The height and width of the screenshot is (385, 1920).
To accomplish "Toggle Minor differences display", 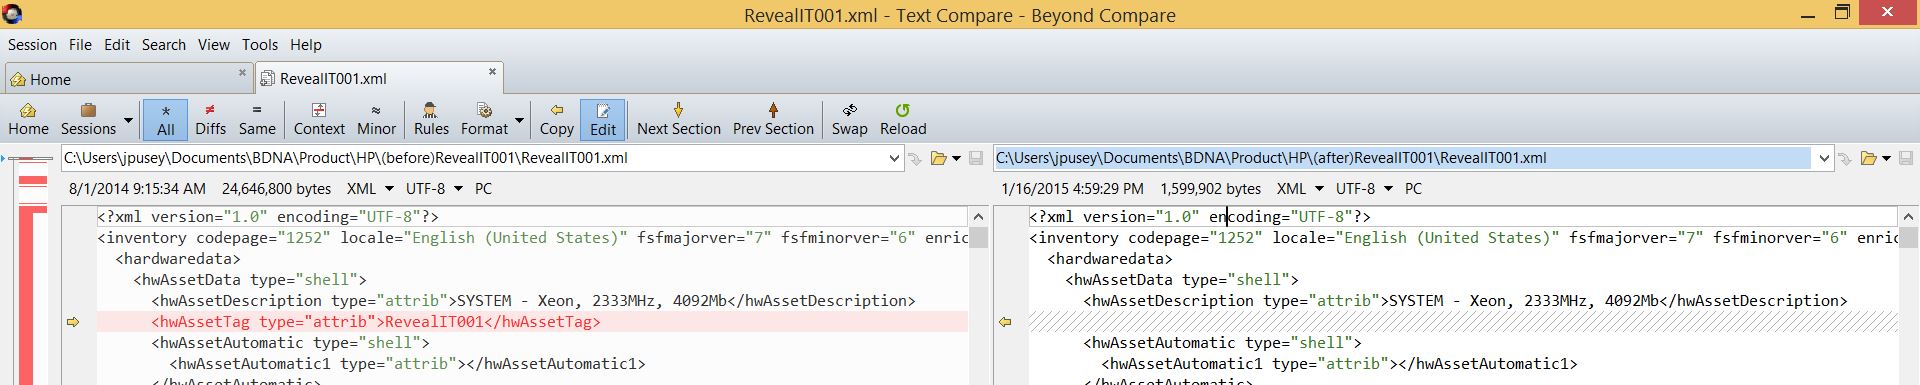I will [376, 119].
